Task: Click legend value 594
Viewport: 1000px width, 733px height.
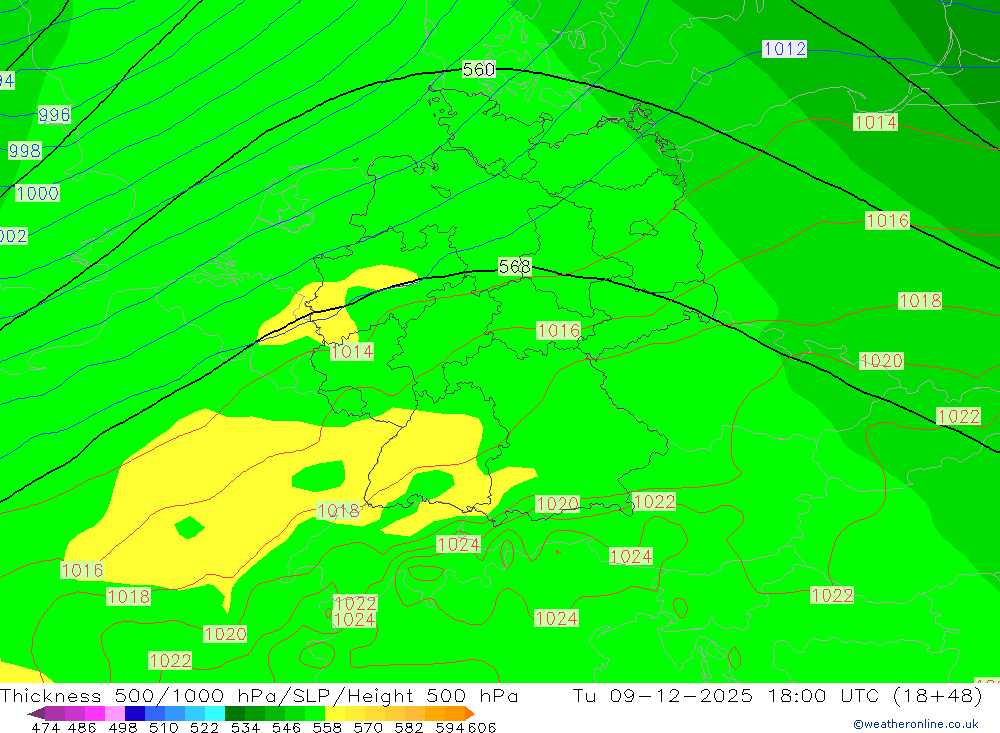Action: [x=449, y=727]
